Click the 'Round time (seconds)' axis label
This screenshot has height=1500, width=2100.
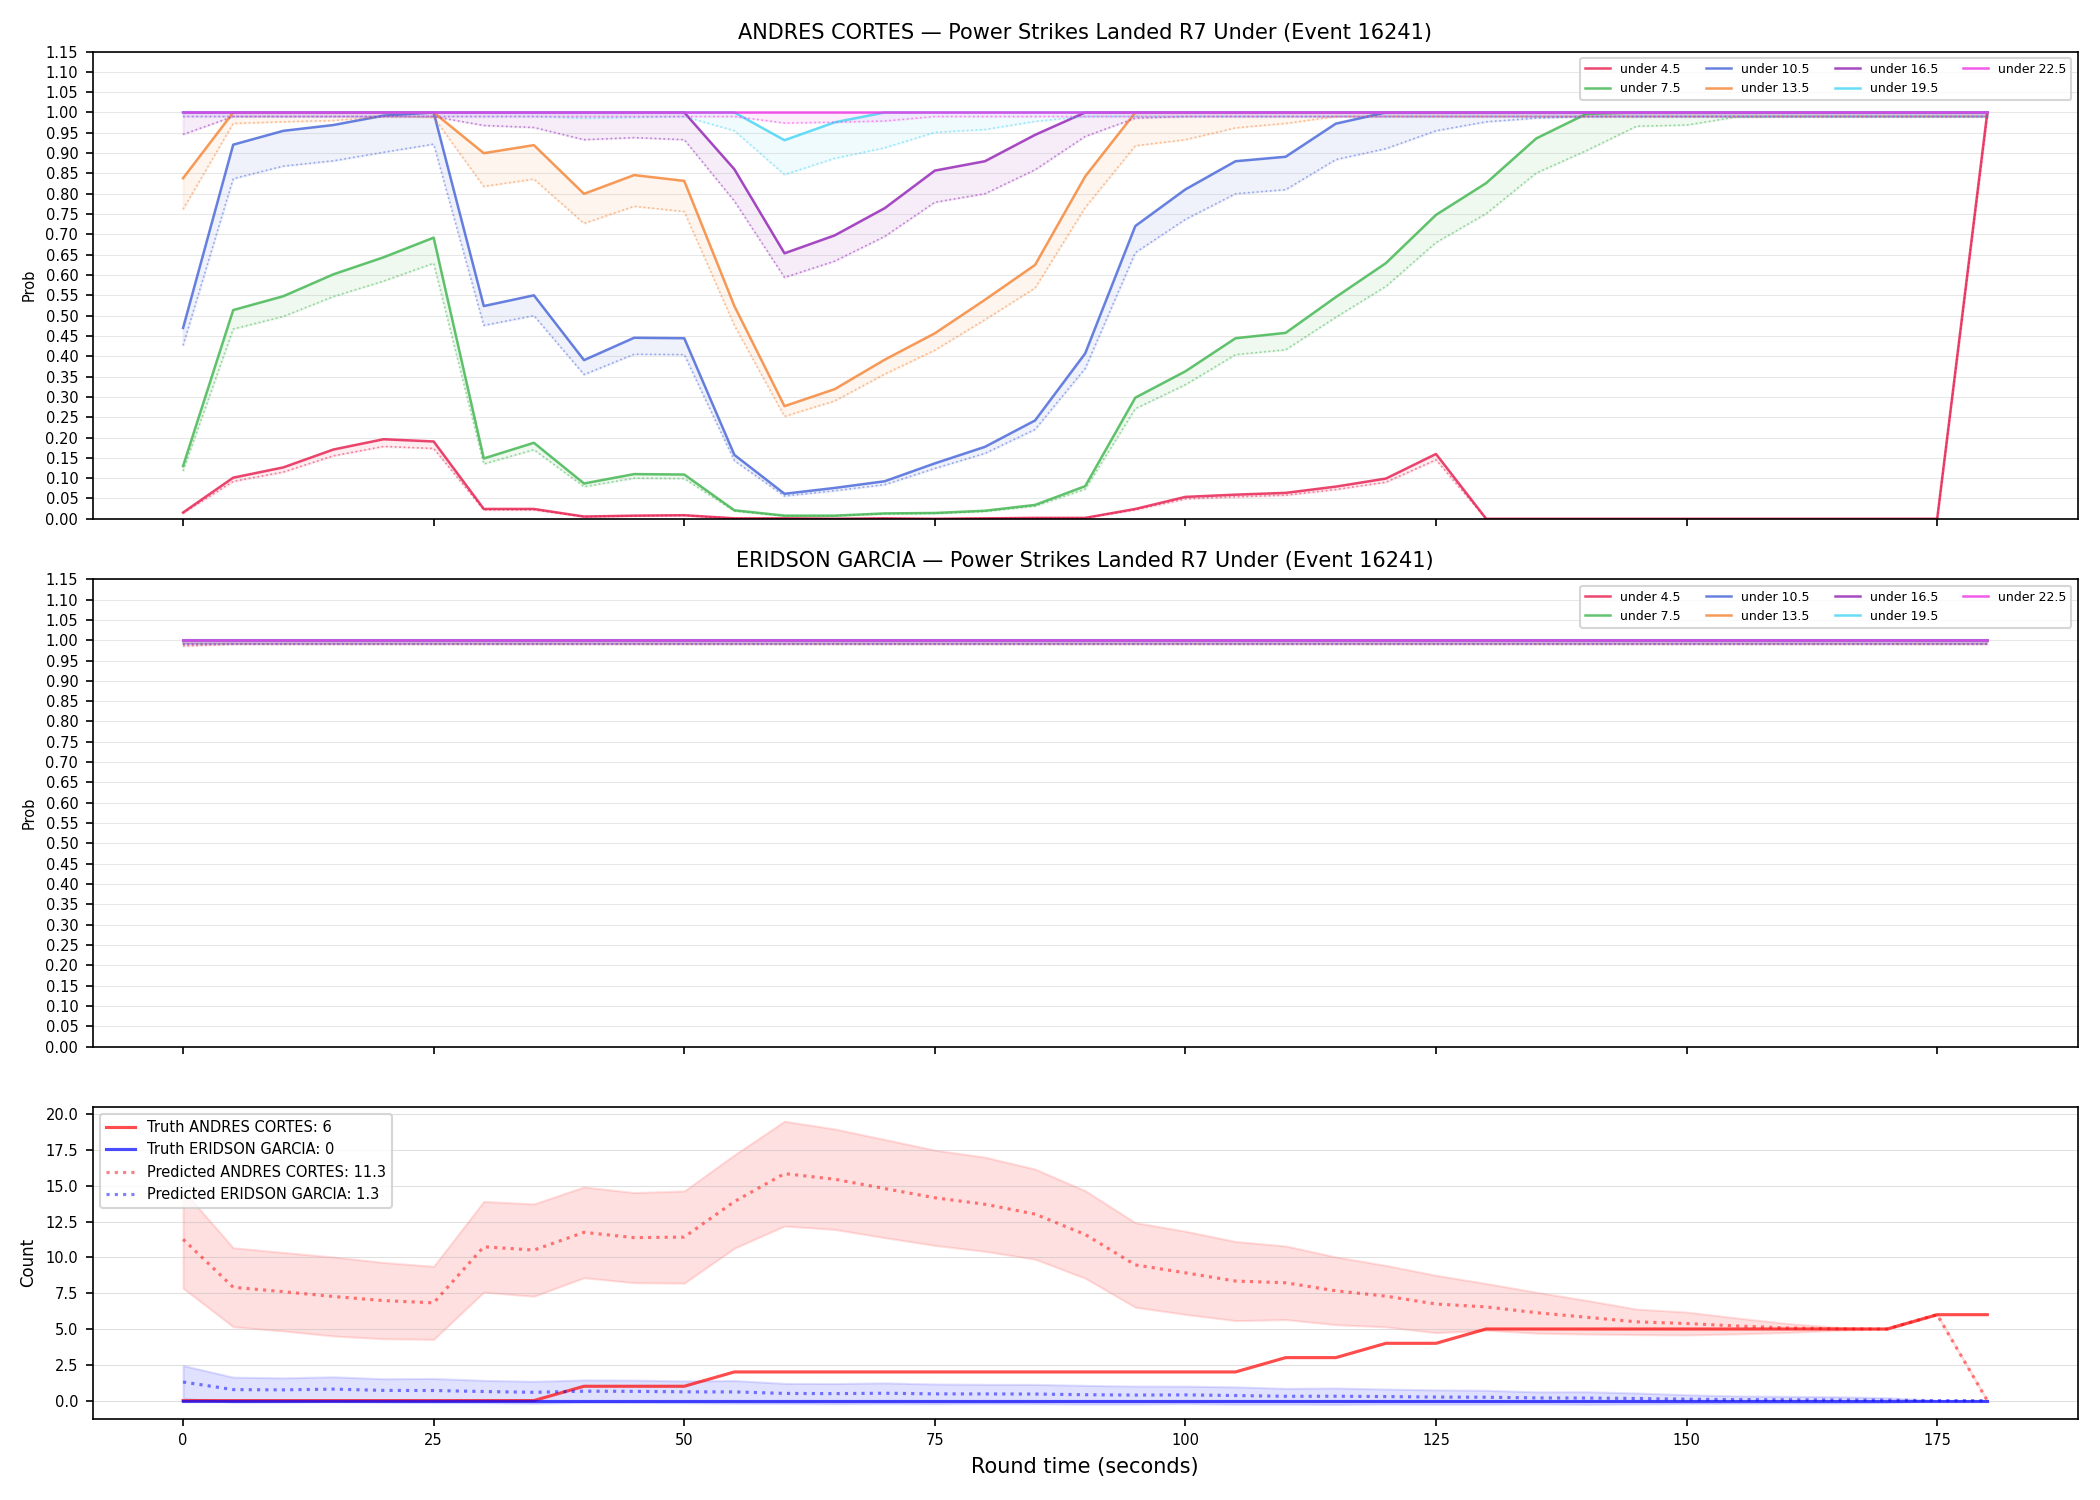click(1084, 1466)
